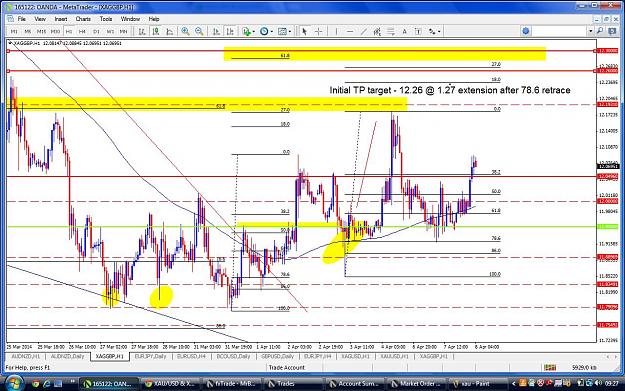The height and width of the screenshot is (391, 625).
Task: Select the Fibonacci retracement tool
Action: 391,31
